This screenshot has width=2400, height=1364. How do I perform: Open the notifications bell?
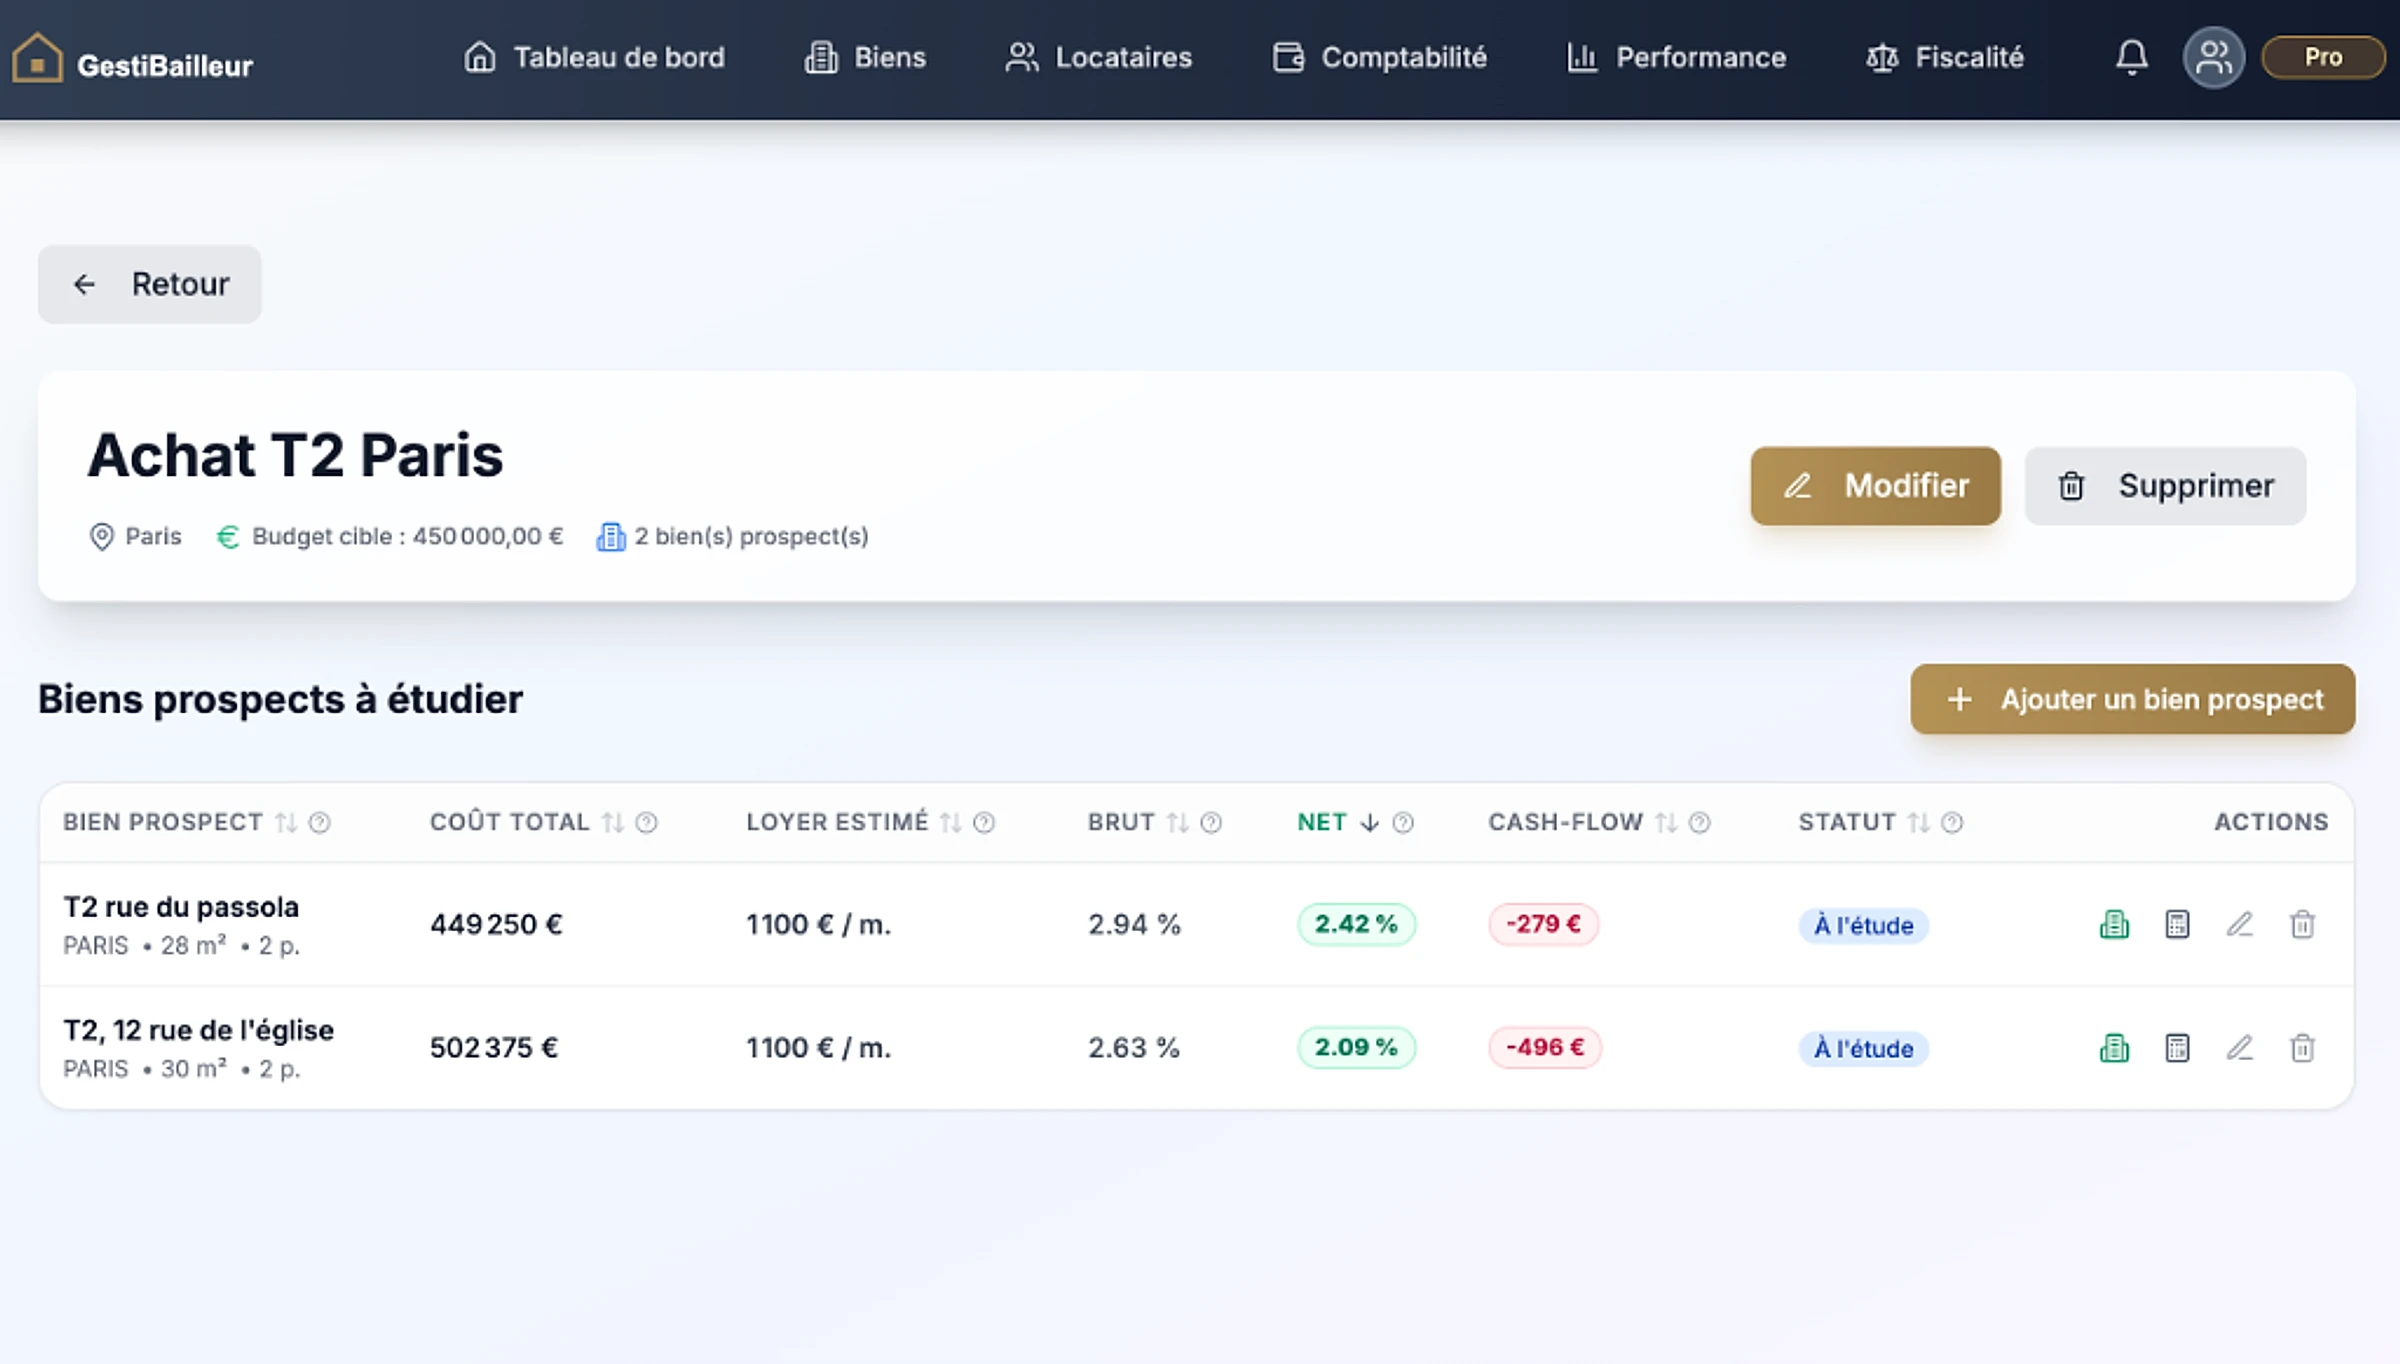pyautogui.click(x=2131, y=57)
